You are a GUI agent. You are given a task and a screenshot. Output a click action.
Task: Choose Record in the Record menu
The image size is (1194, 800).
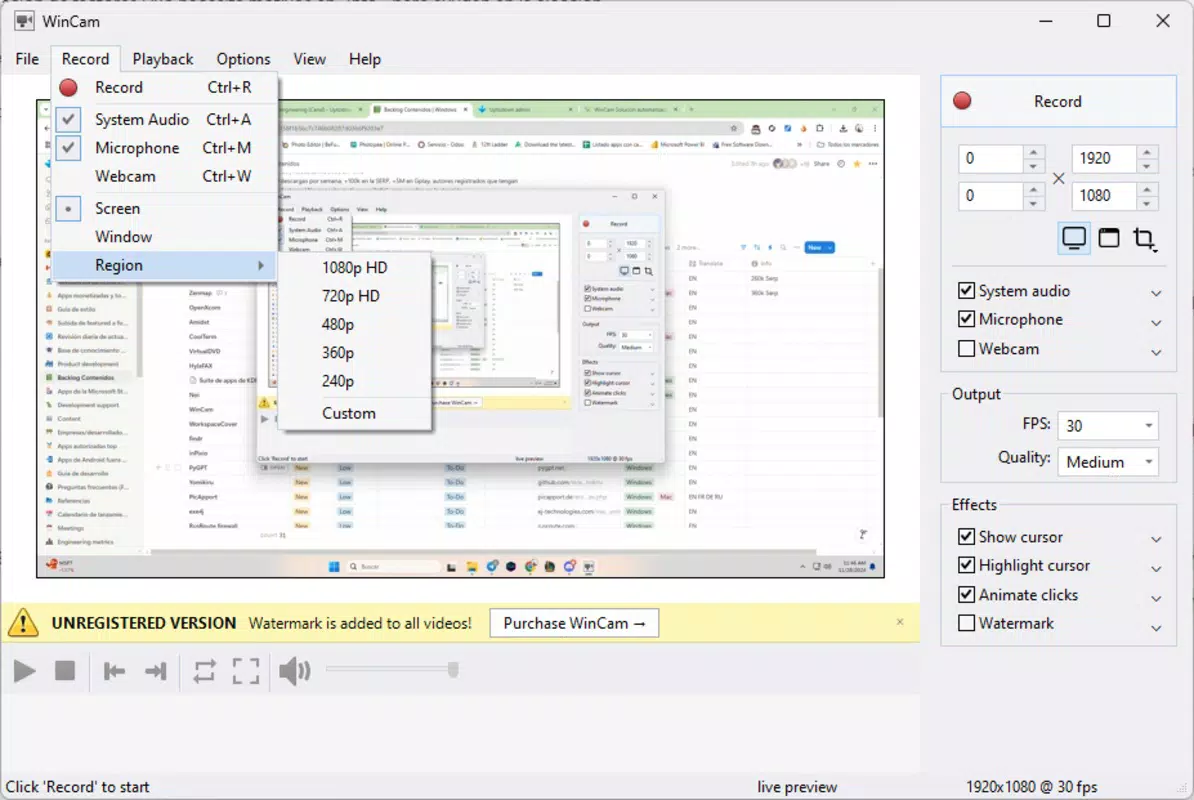pyautogui.click(x=165, y=88)
